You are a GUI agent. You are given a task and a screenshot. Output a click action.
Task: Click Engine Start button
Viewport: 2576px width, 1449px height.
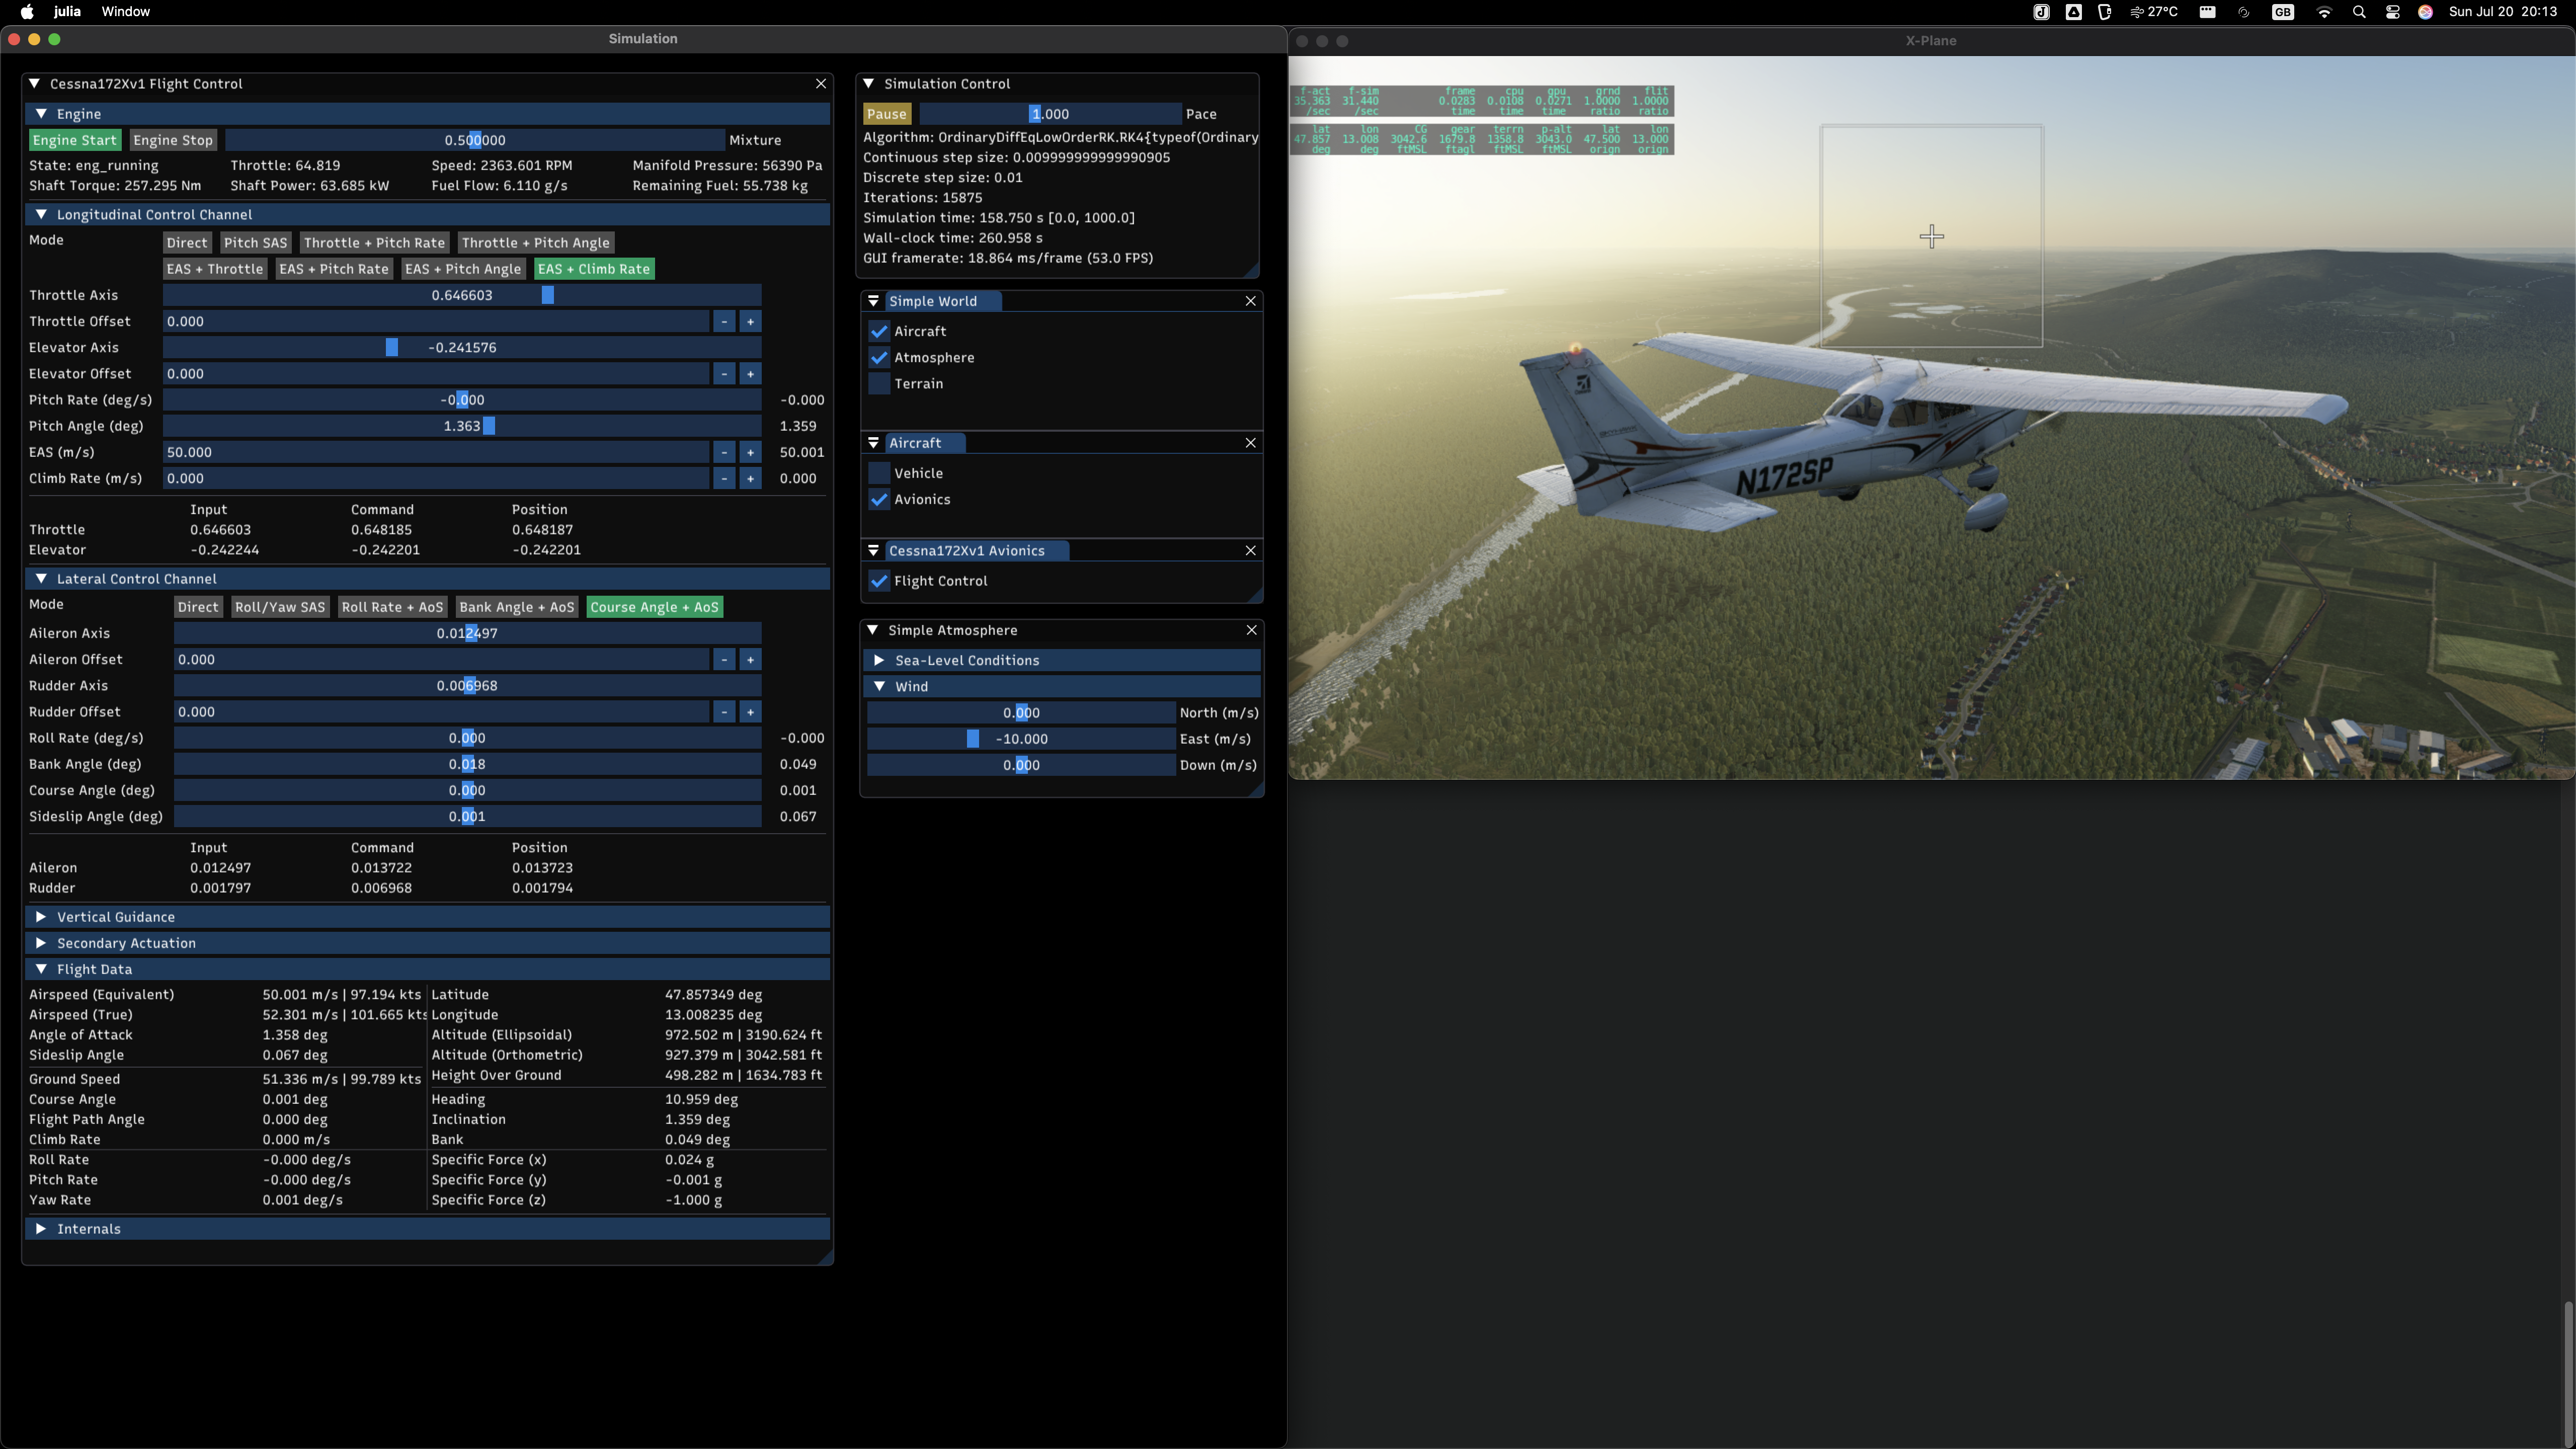[x=75, y=140]
